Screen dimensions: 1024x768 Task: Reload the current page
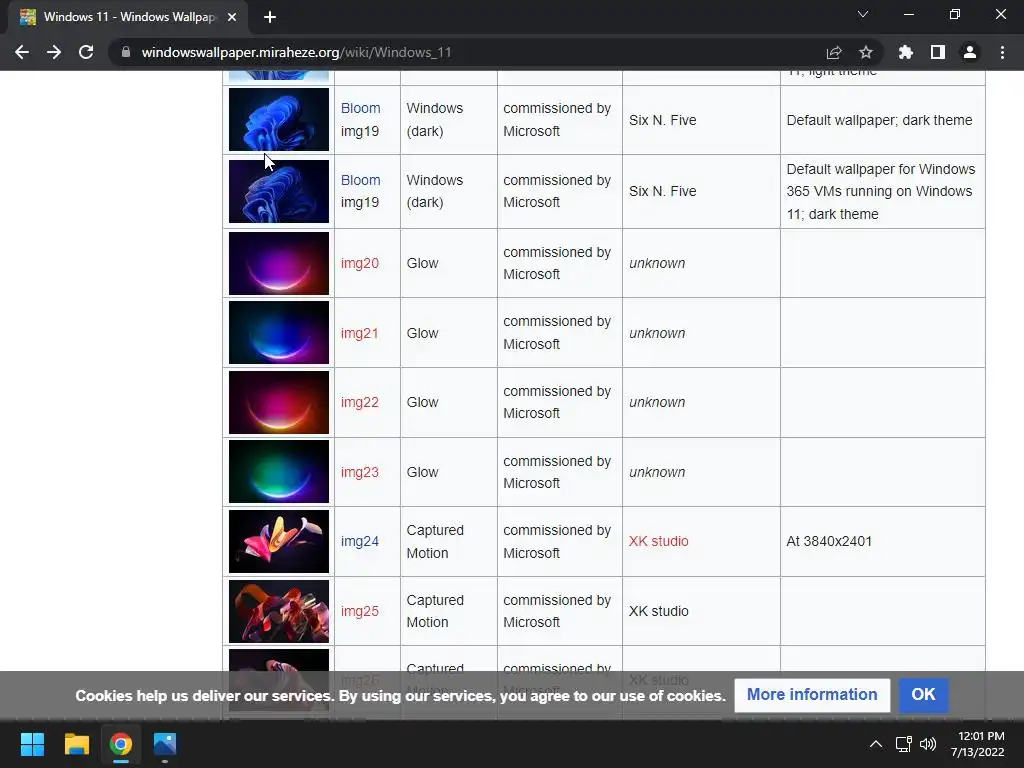(86, 52)
